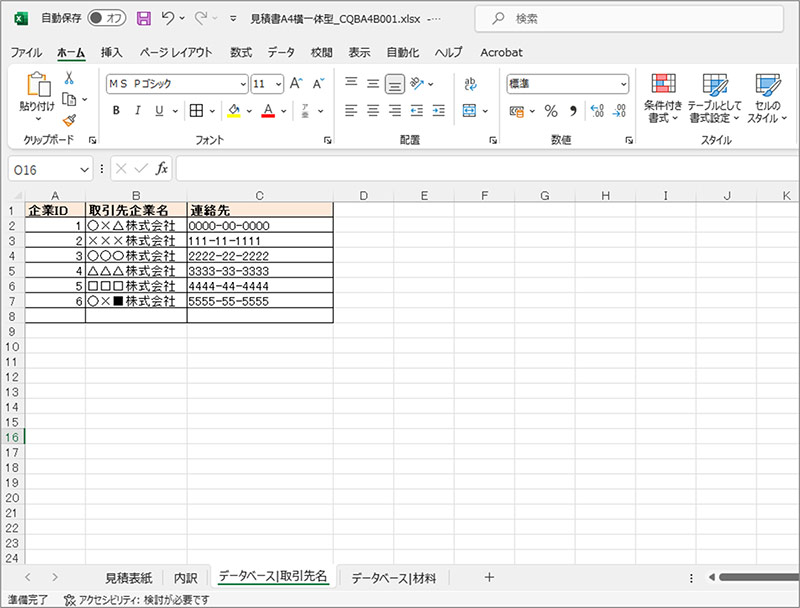Open Conditional Formatting icon menu
The width and height of the screenshot is (800, 608).
tap(663, 98)
